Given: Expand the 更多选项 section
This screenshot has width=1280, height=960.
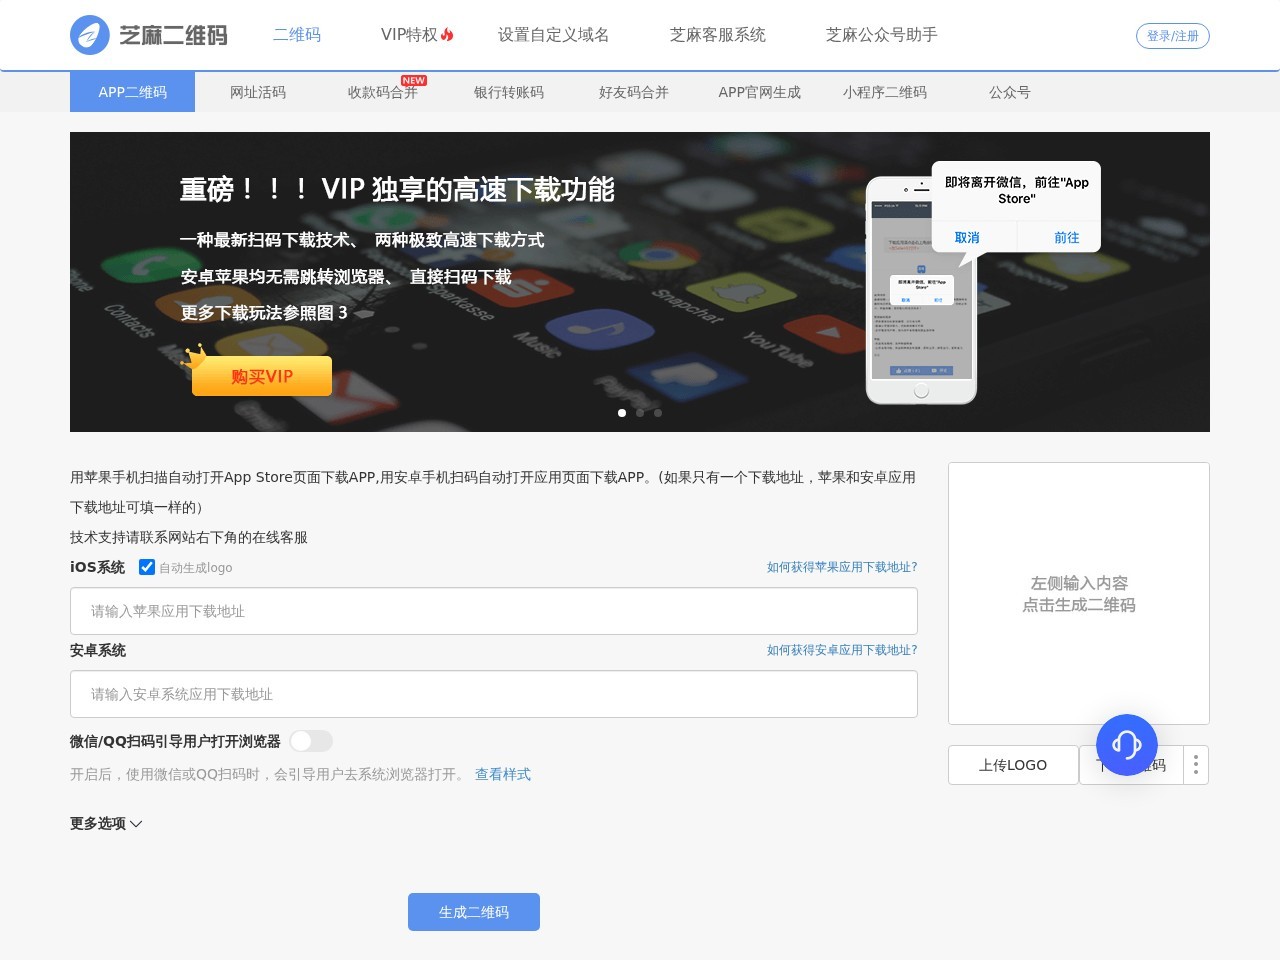Looking at the screenshot, I should point(106,823).
